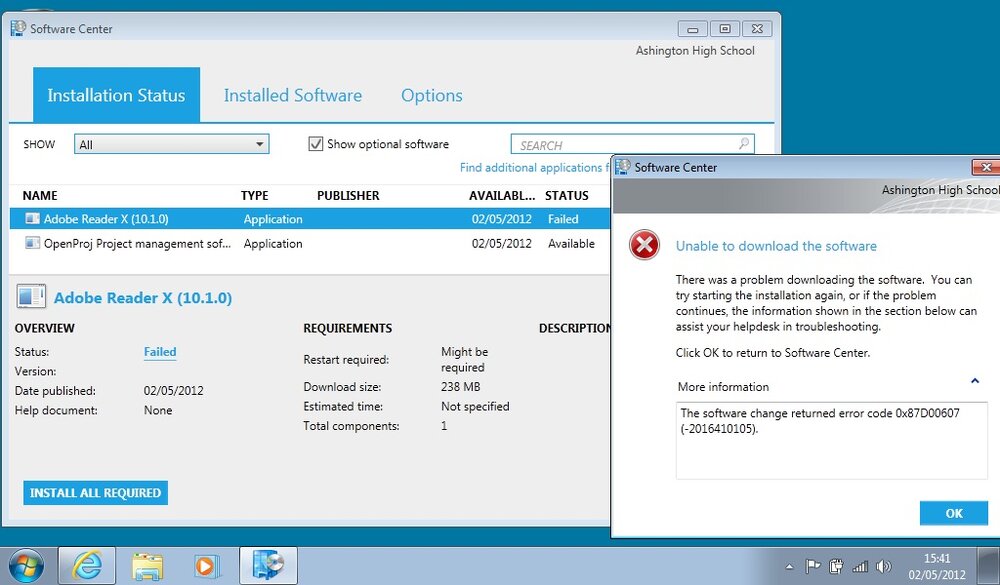Click the large Adobe Reader X details icon
Viewport: 1000px width, 585px height.
(x=31, y=297)
